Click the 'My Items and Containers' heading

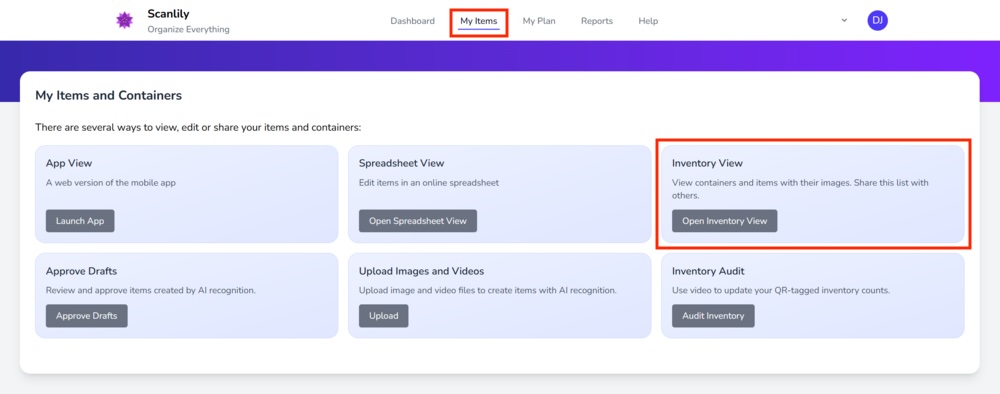[x=108, y=96]
